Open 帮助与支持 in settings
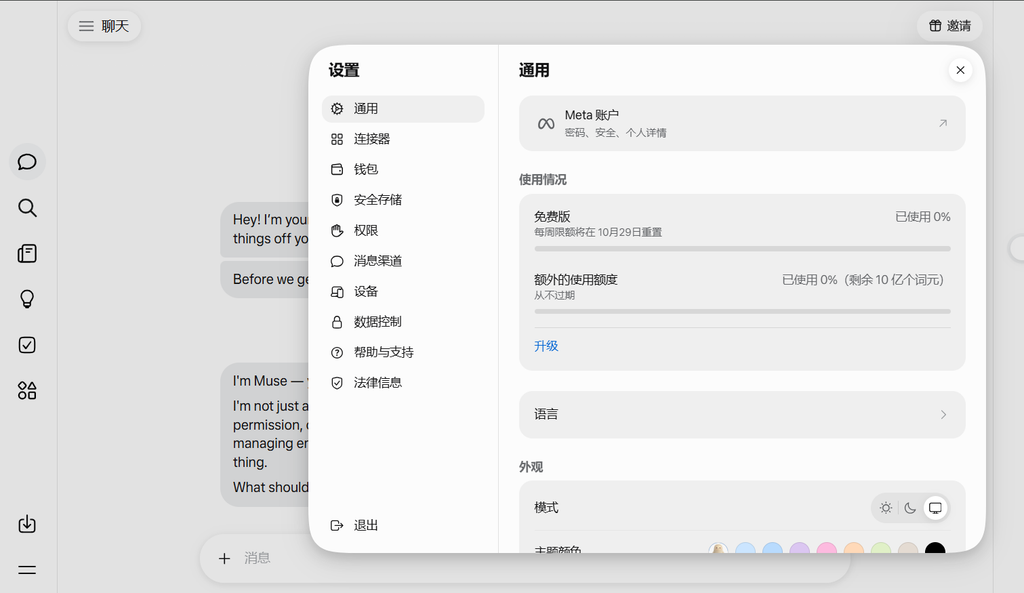This screenshot has width=1024, height=593. [x=403, y=353]
